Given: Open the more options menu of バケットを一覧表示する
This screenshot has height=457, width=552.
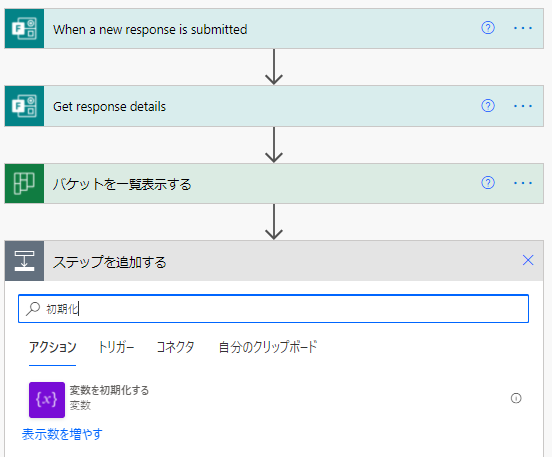Looking at the screenshot, I should point(523,183).
